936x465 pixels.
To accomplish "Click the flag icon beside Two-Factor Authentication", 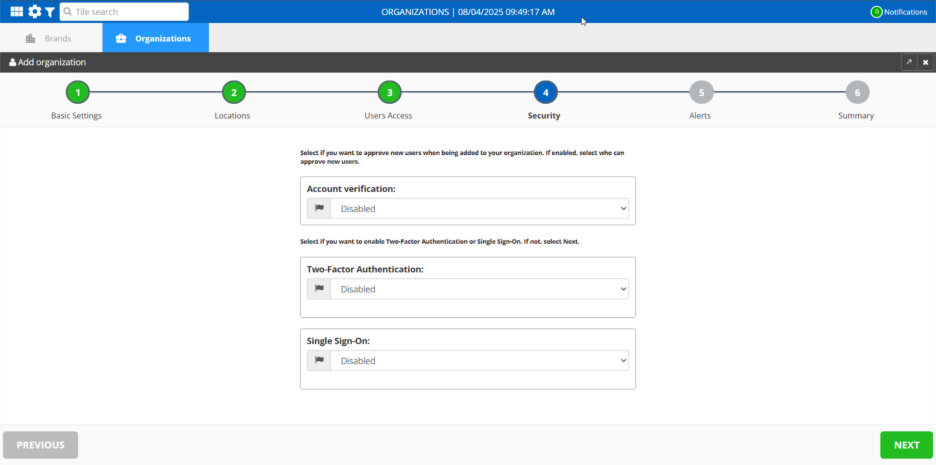I will click(x=319, y=289).
